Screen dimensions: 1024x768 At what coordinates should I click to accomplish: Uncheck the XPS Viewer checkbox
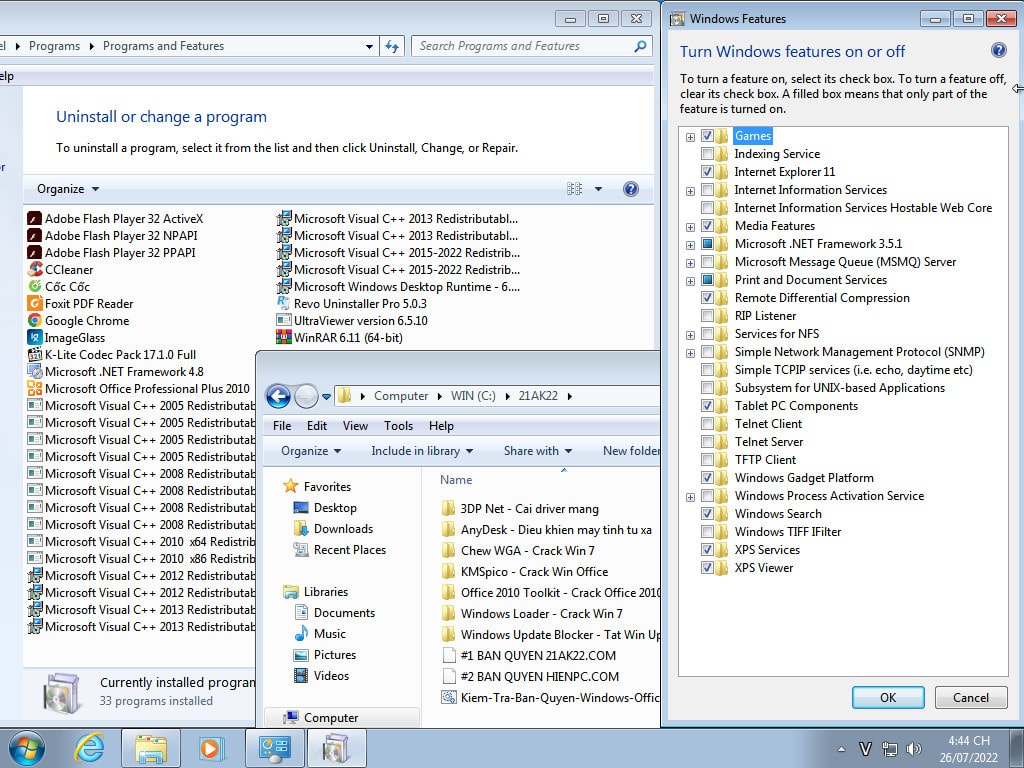[x=707, y=568]
